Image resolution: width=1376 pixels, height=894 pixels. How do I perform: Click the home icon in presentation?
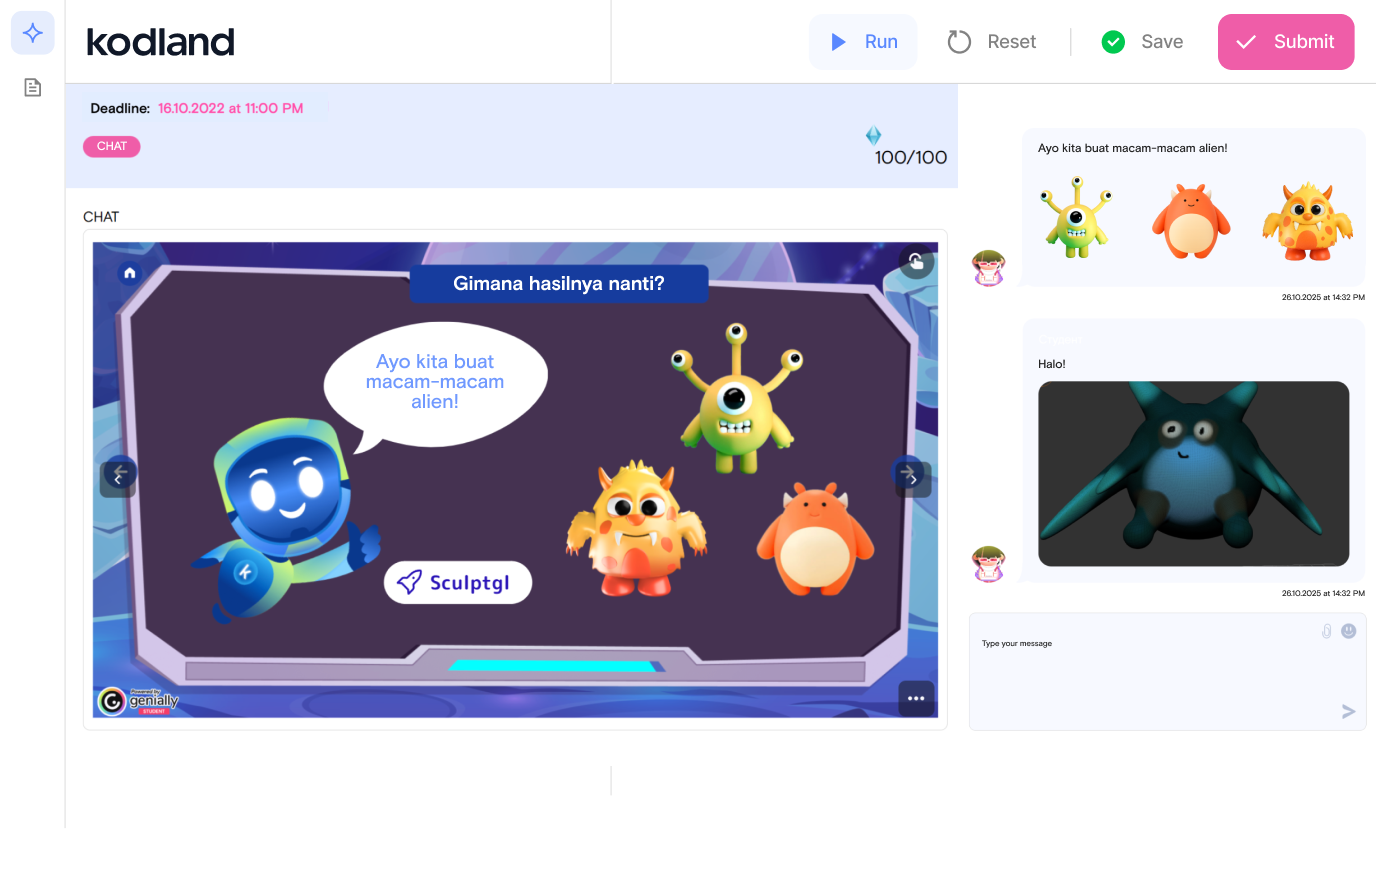tap(129, 273)
